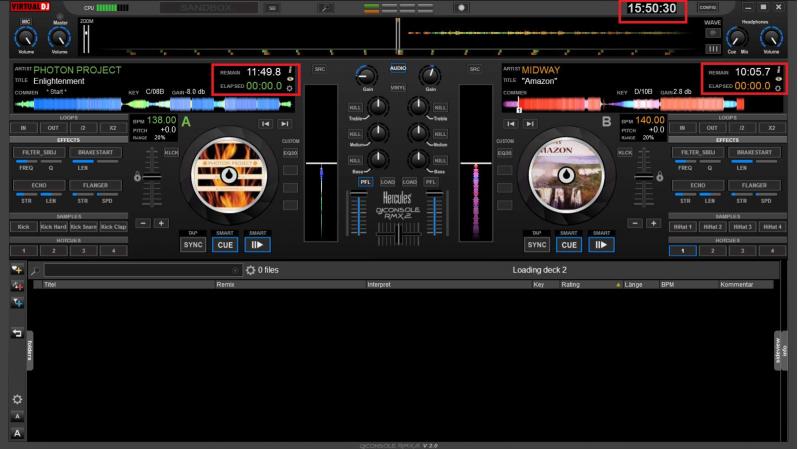The height and width of the screenshot is (449, 800).
Task: Click deck A next track skip icon
Action: pyautogui.click(x=285, y=124)
